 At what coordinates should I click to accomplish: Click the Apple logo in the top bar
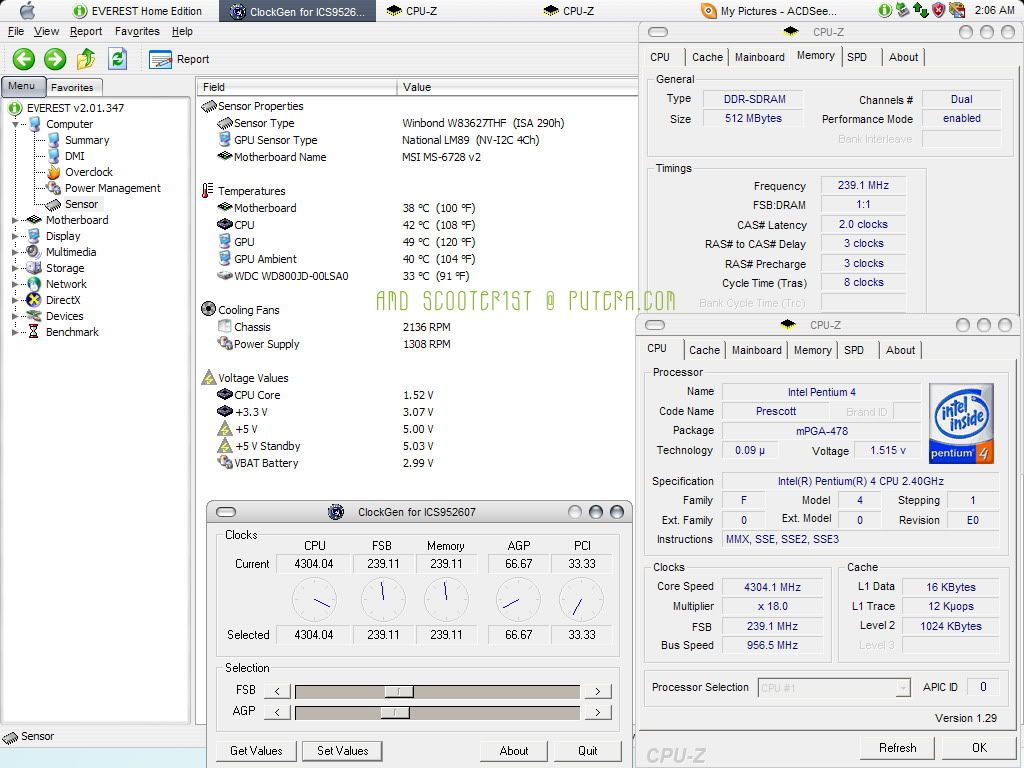pos(27,11)
